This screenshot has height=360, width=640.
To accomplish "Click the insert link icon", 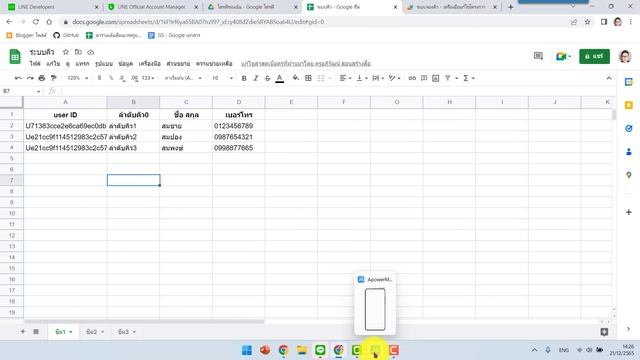I will pyautogui.click(x=412, y=78).
